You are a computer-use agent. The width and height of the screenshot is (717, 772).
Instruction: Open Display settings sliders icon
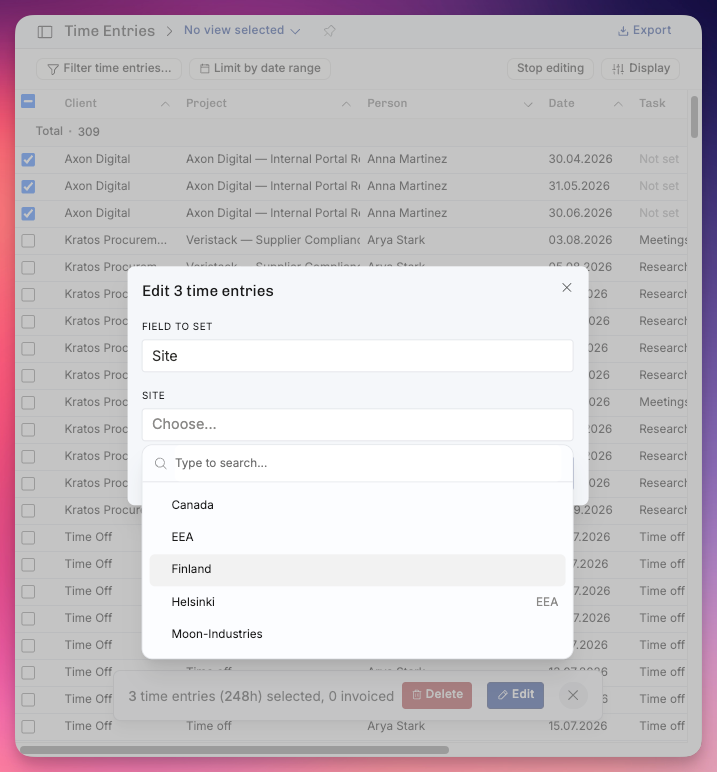coord(618,68)
